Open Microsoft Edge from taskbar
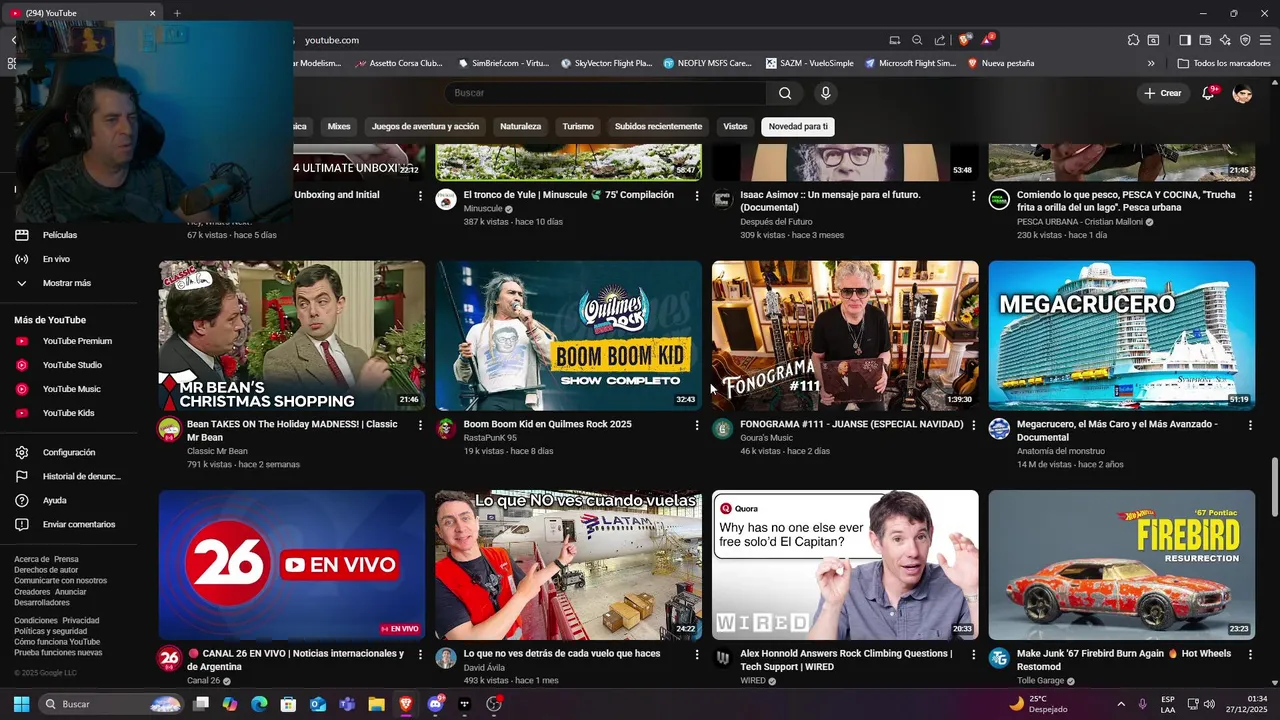Viewport: 1280px width, 720px height. [x=259, y=704]
